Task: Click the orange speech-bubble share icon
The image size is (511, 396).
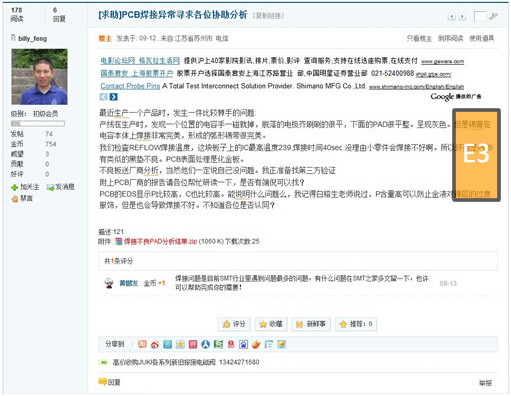Action: (142, 344)
